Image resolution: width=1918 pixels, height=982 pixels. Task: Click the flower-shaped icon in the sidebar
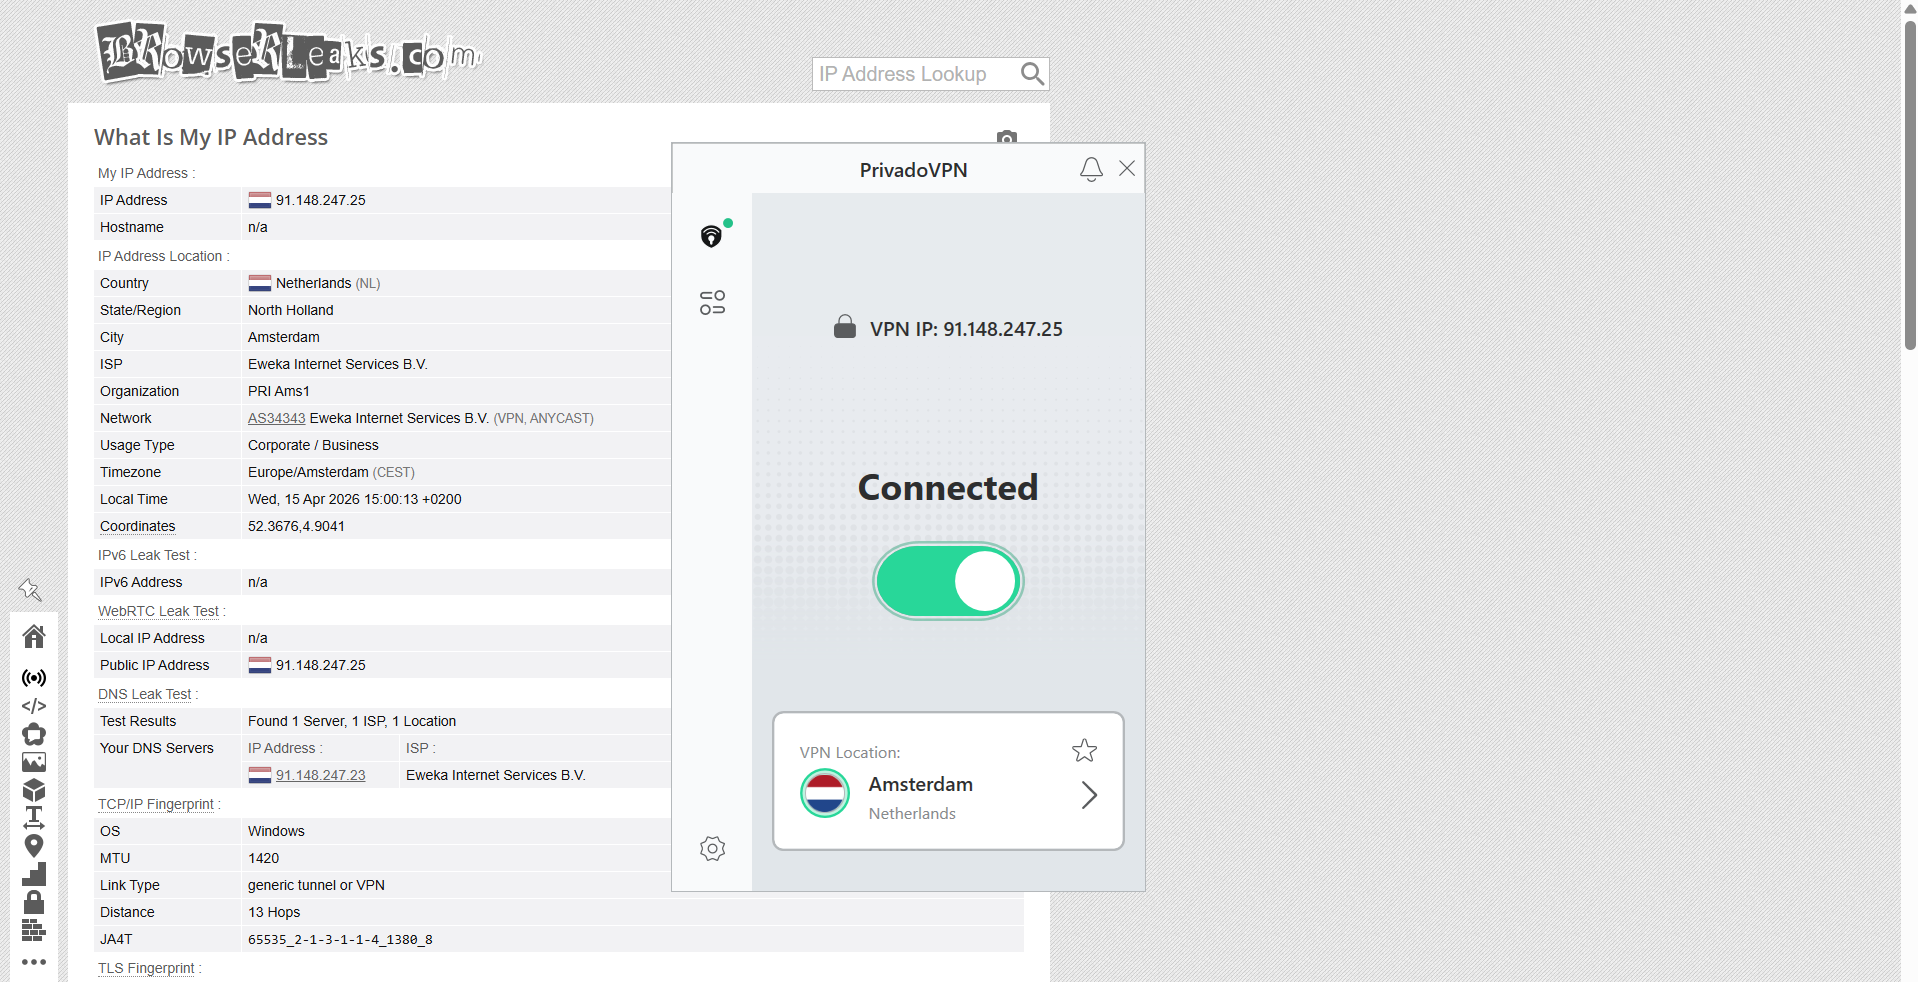click(x=34, y=734)
